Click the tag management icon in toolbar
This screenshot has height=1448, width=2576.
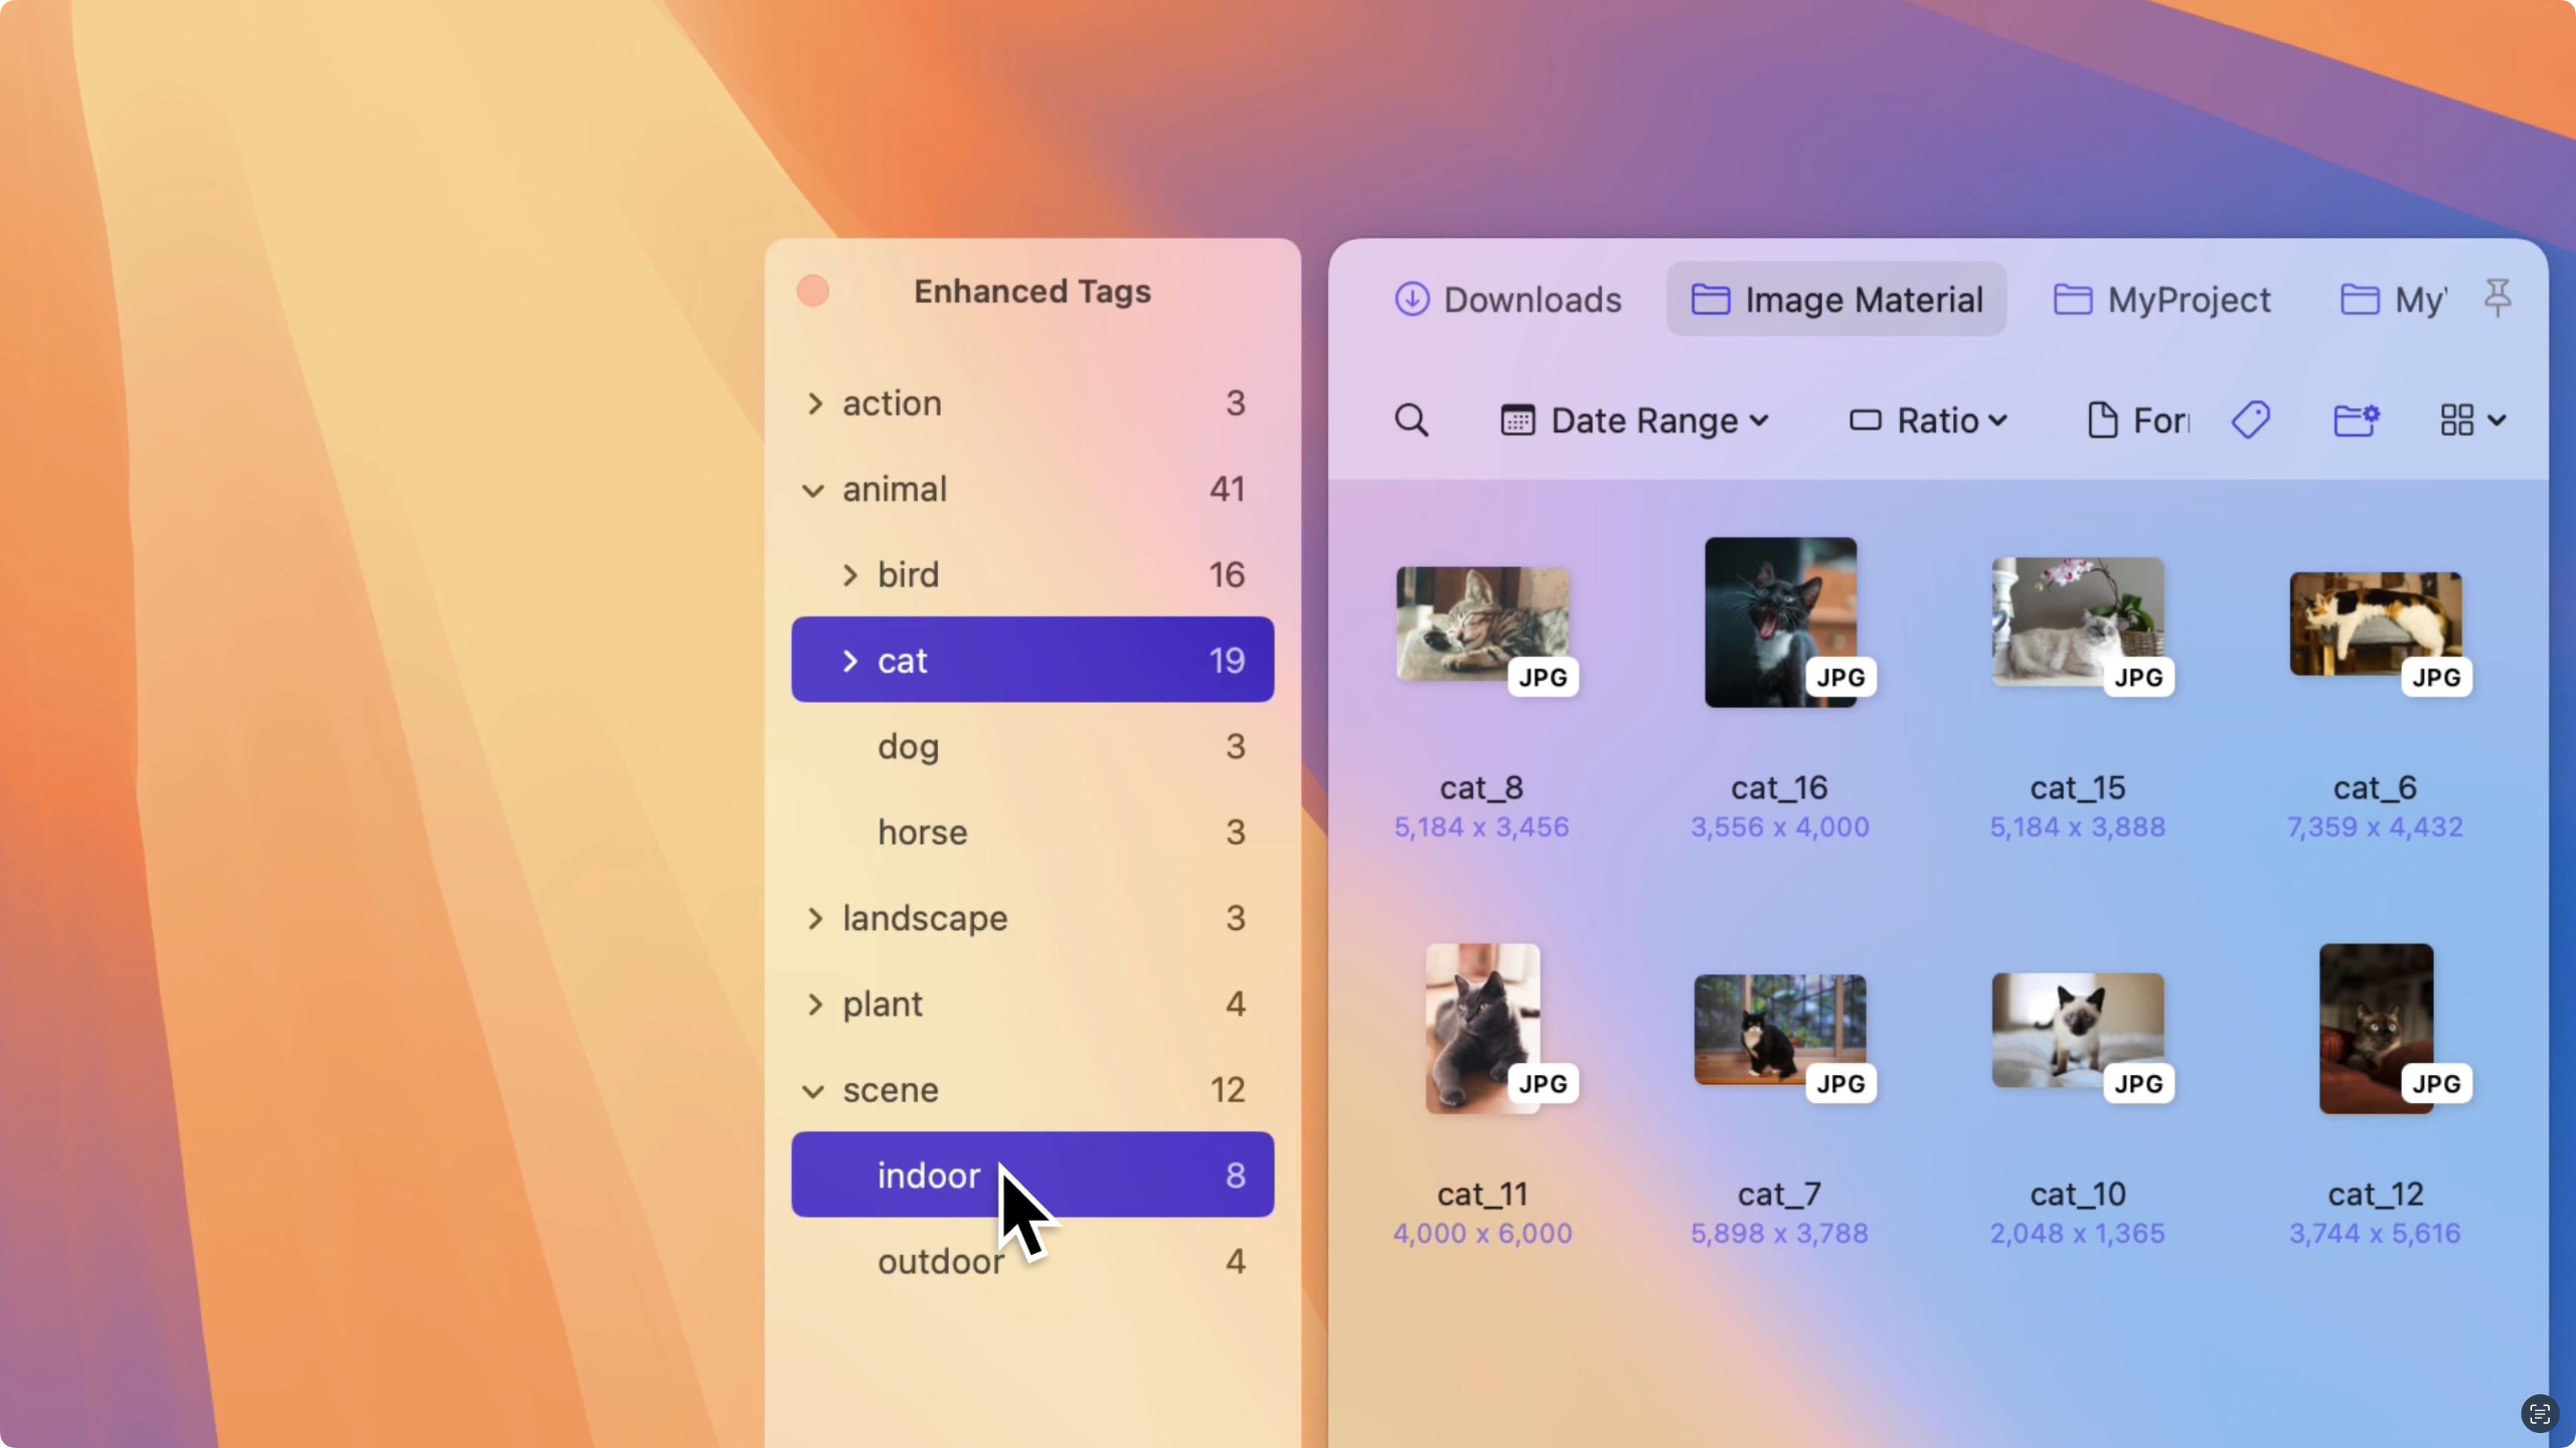[2252, 421]
